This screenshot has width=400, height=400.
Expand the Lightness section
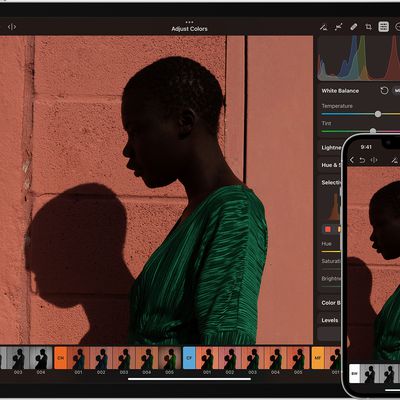[x=331, y=148]
